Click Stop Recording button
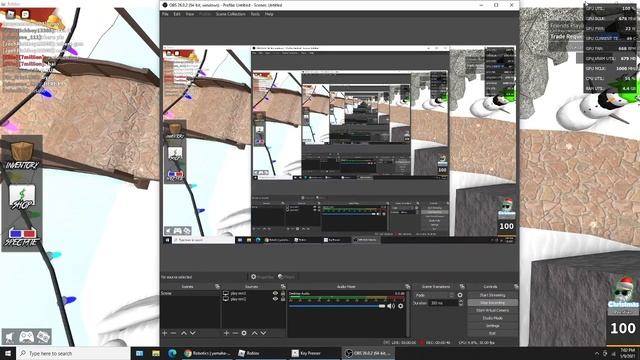This screenshot has width=640, height=360. point(493,303)
